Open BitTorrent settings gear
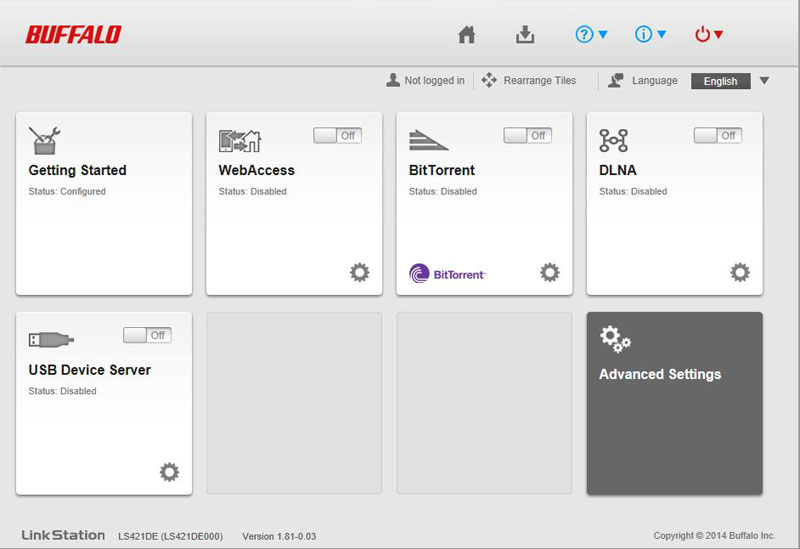The image size is (800, 549). click(549, 272)
